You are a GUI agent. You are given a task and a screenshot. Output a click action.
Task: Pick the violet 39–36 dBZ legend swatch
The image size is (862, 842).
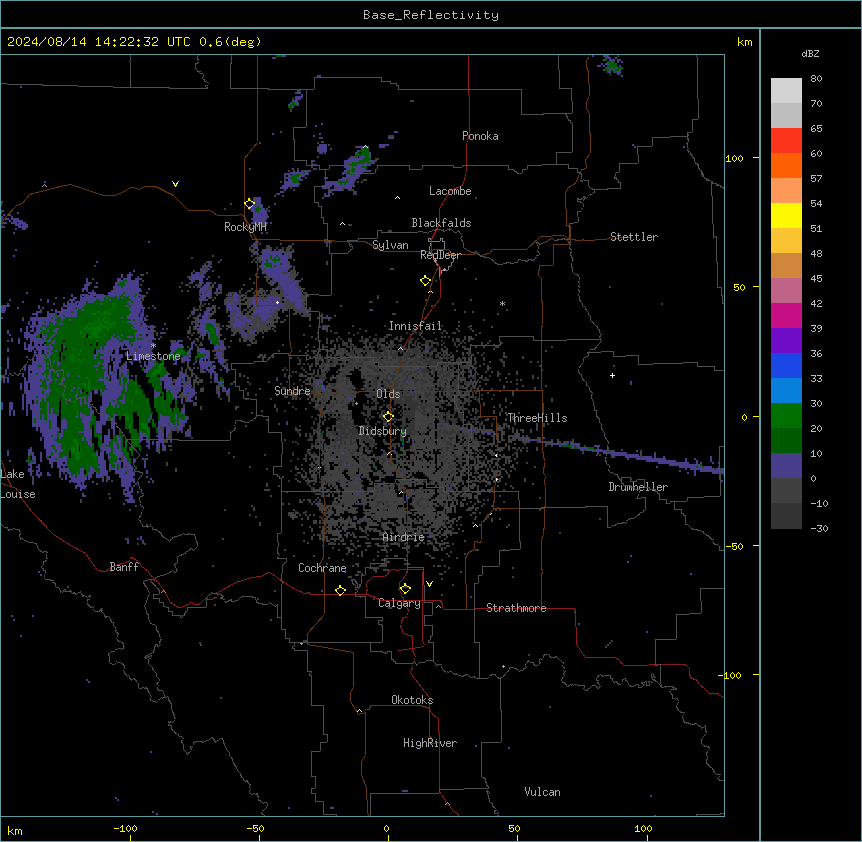(x=786, y=341)
